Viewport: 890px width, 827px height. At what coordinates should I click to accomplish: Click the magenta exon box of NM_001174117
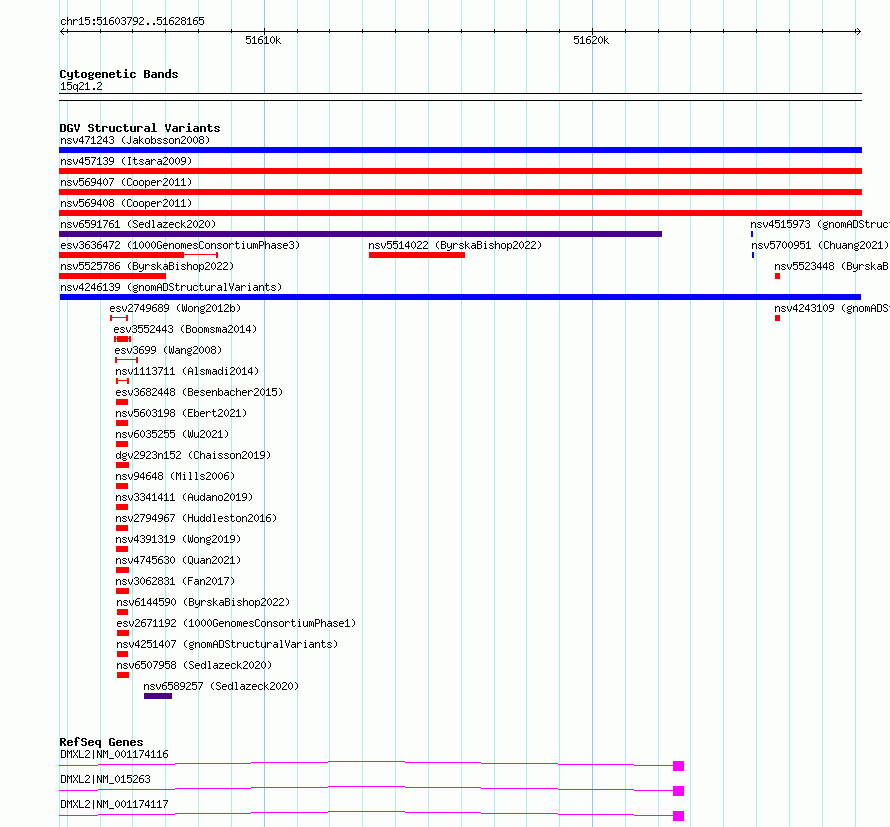point(678,816)
